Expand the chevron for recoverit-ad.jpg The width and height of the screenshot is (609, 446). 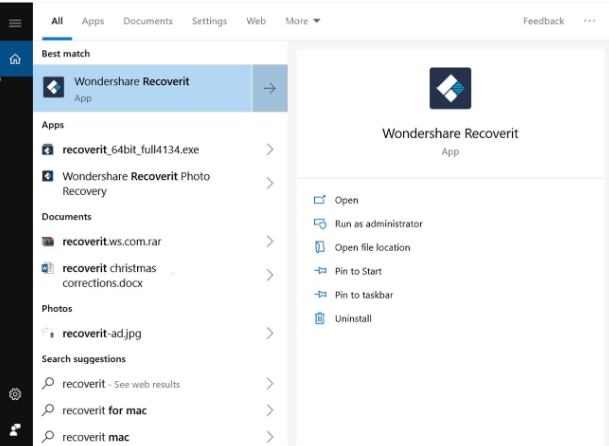(270, 333)
